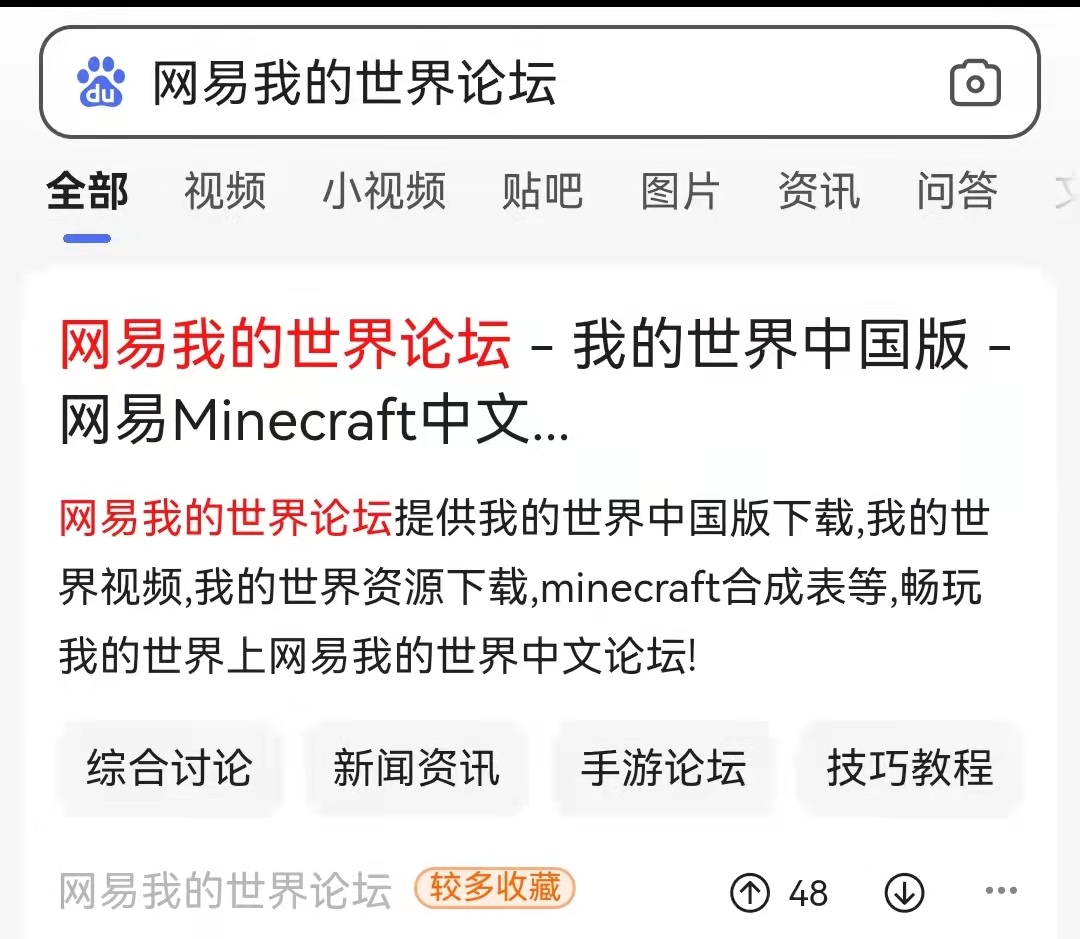Open the 手游论坛 sublink button
Viewport: 1080px width, 939px height.
click(663, 767)
